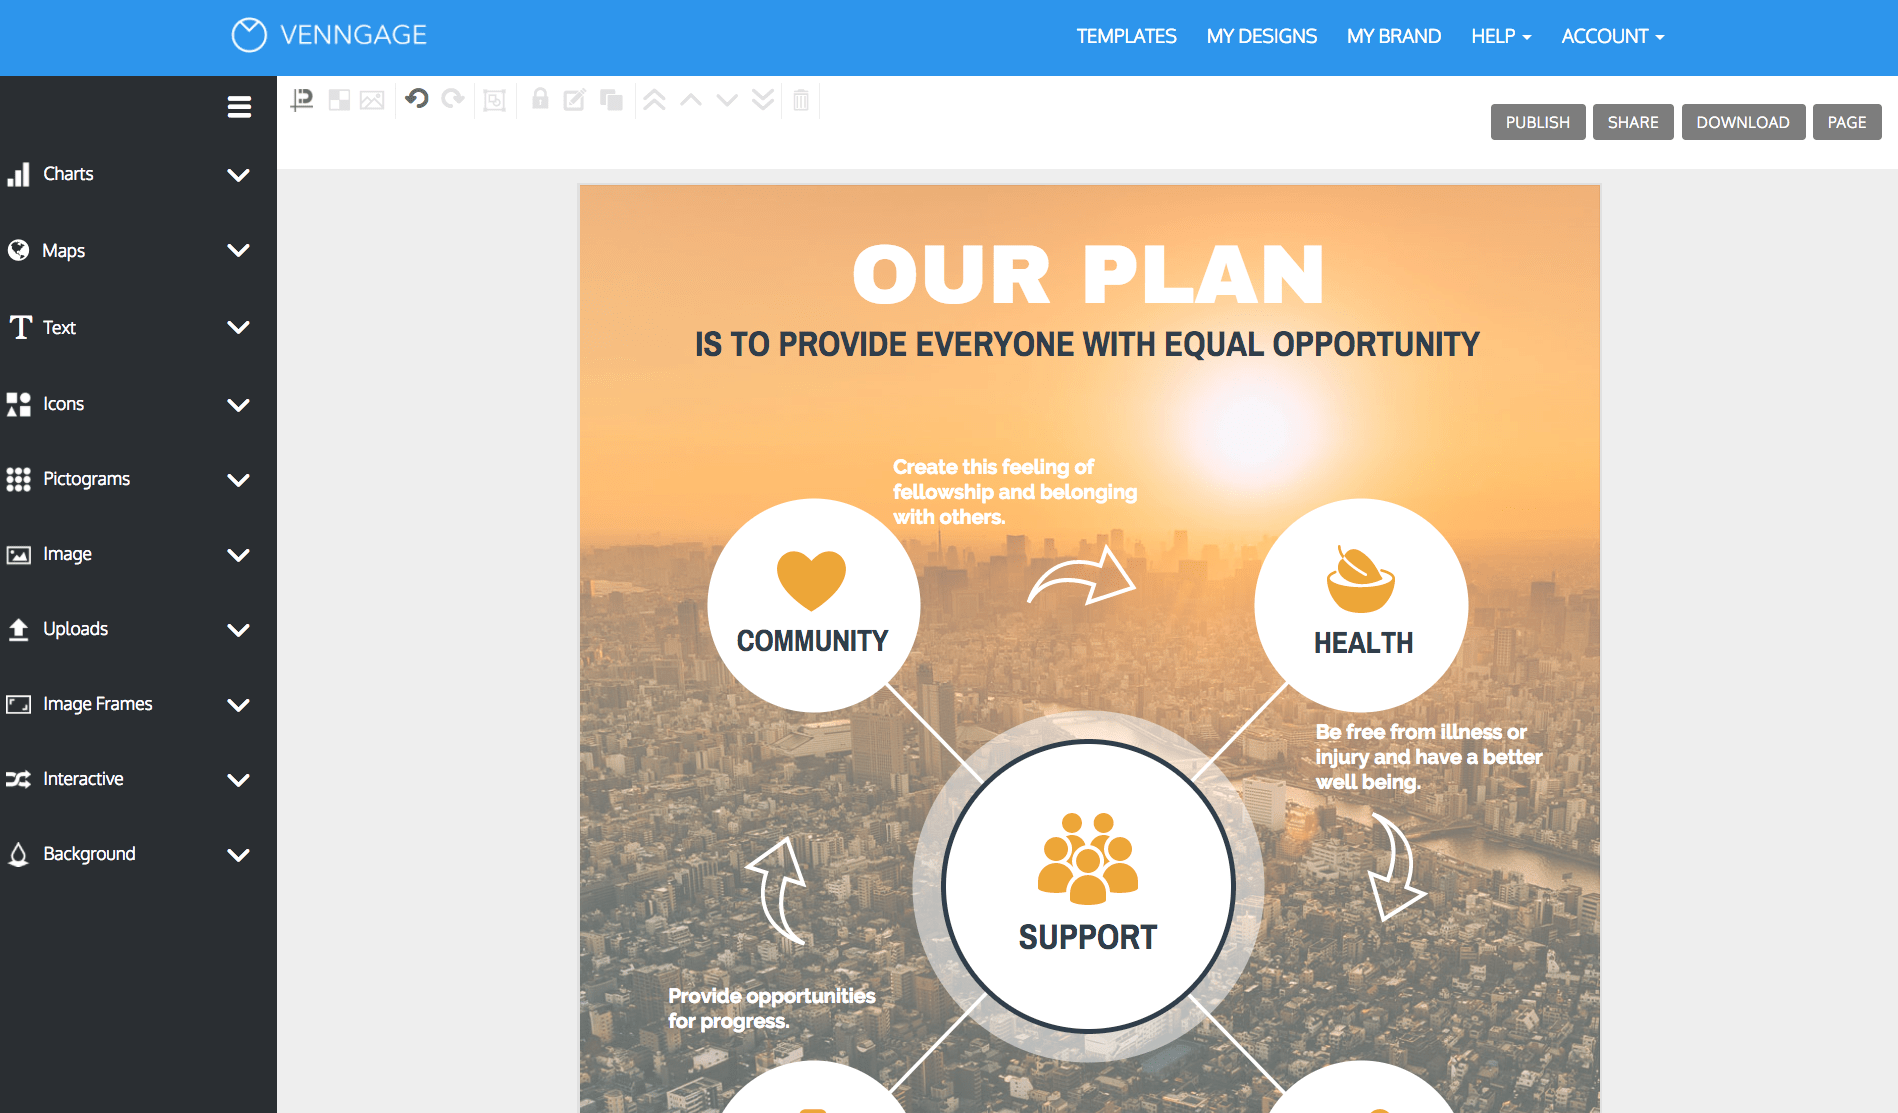
Task: Download the design
Action: (x=1743, y=122)
